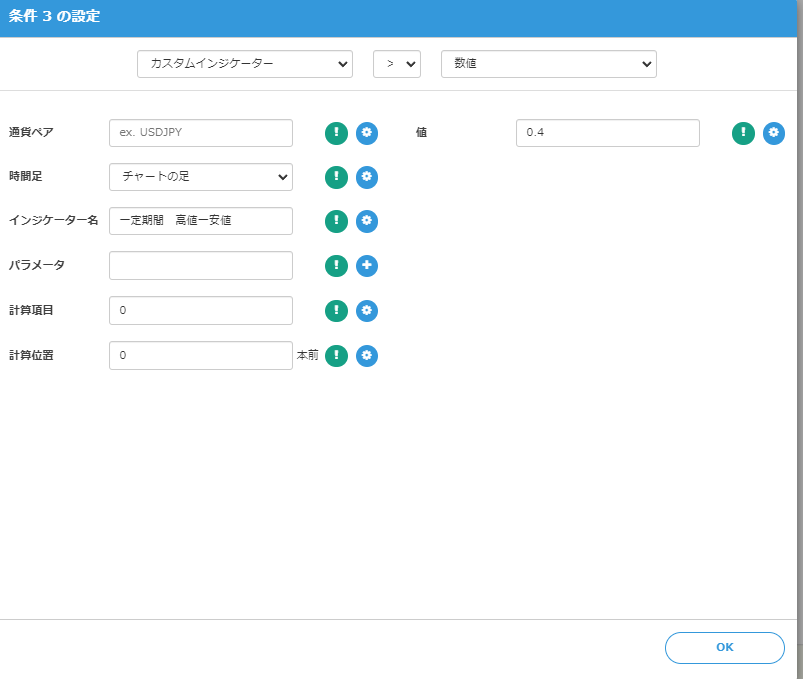Screen dimensions: 803x679
Task: Click the 通貨ペア input field
Action: 200,133
